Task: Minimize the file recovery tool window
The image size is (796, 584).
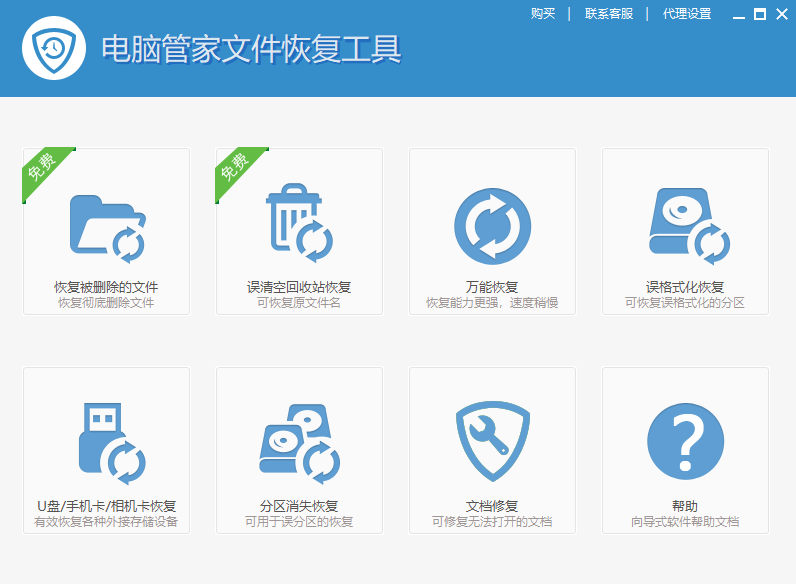Action: click(x=739, y=15)
